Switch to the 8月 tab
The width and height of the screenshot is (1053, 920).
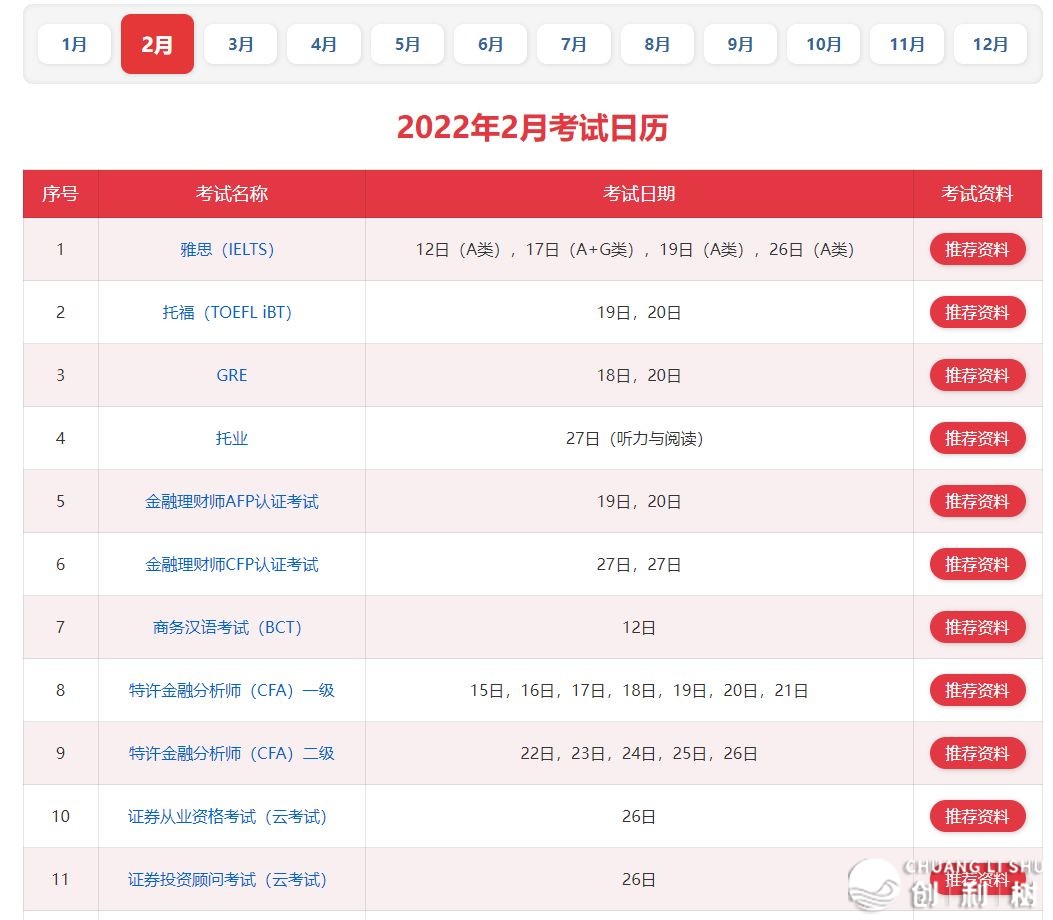pyautogui.click(x=657, y=44)
